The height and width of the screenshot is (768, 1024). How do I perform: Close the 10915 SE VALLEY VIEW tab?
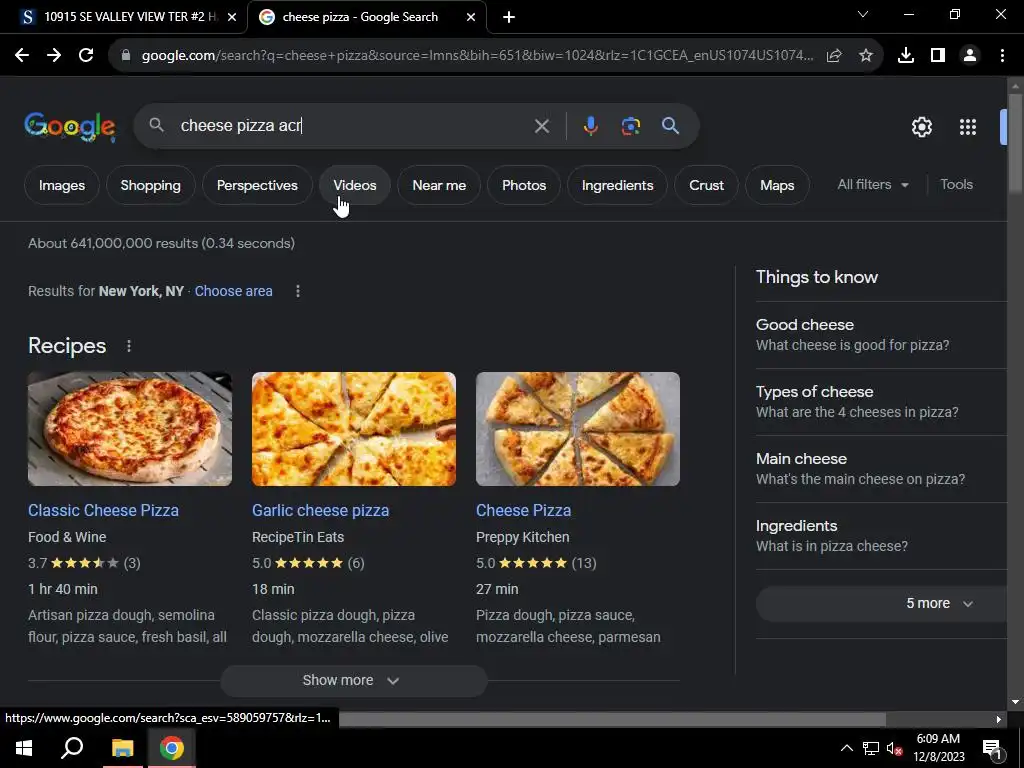click(x=232, y=17)
